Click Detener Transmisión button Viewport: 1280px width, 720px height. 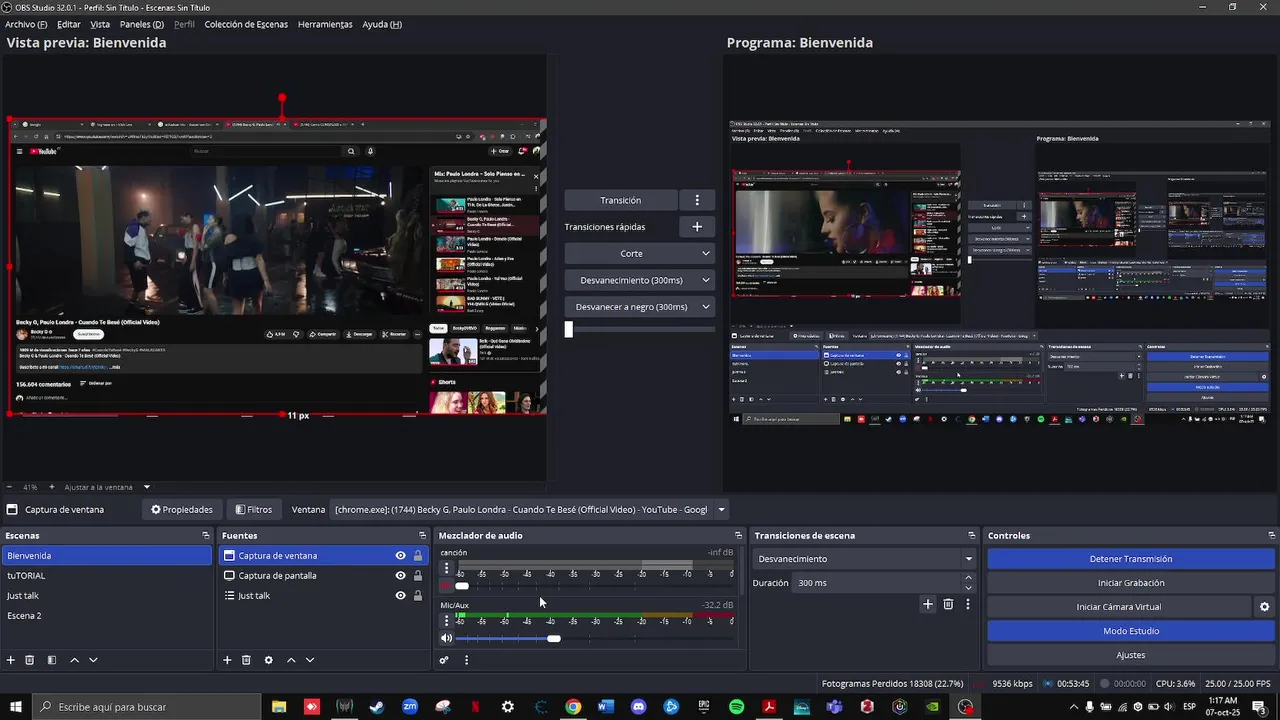click(1131, 559)
